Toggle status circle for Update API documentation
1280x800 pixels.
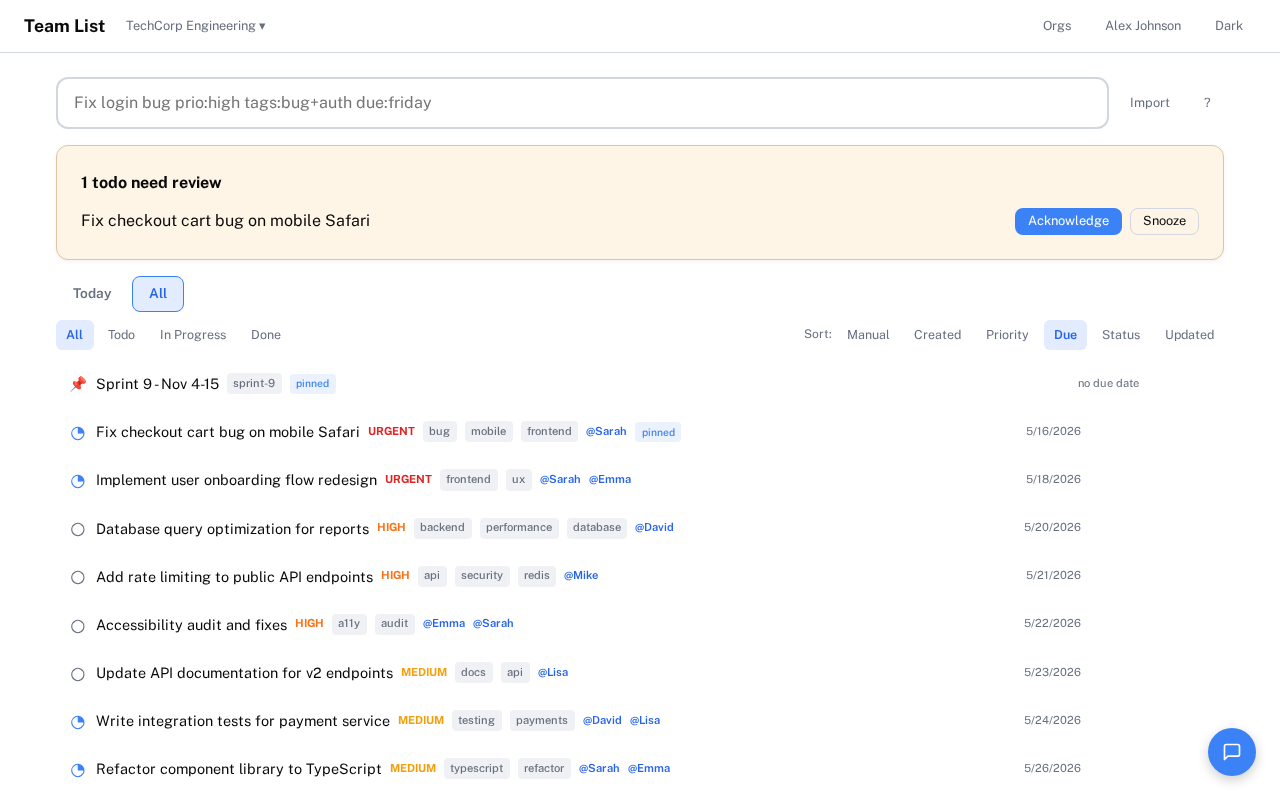[x=78, y=674]
